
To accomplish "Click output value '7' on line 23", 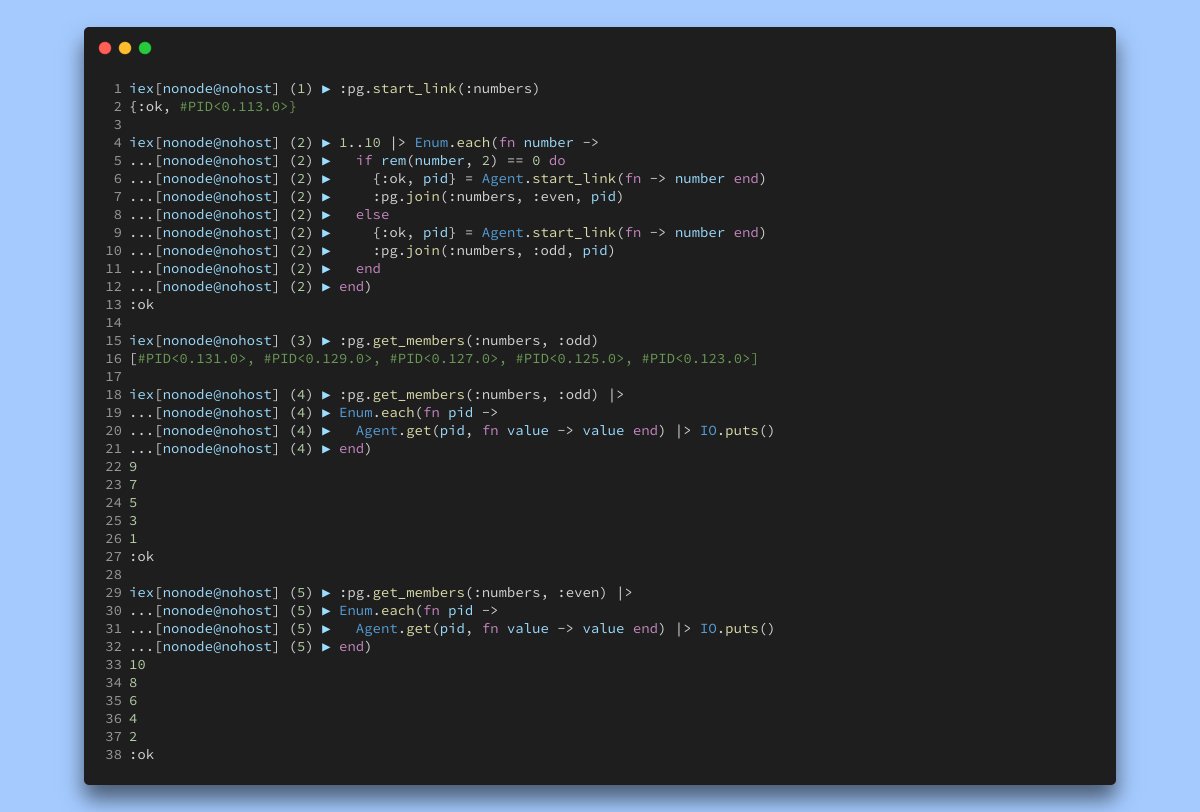I will 133,484.
